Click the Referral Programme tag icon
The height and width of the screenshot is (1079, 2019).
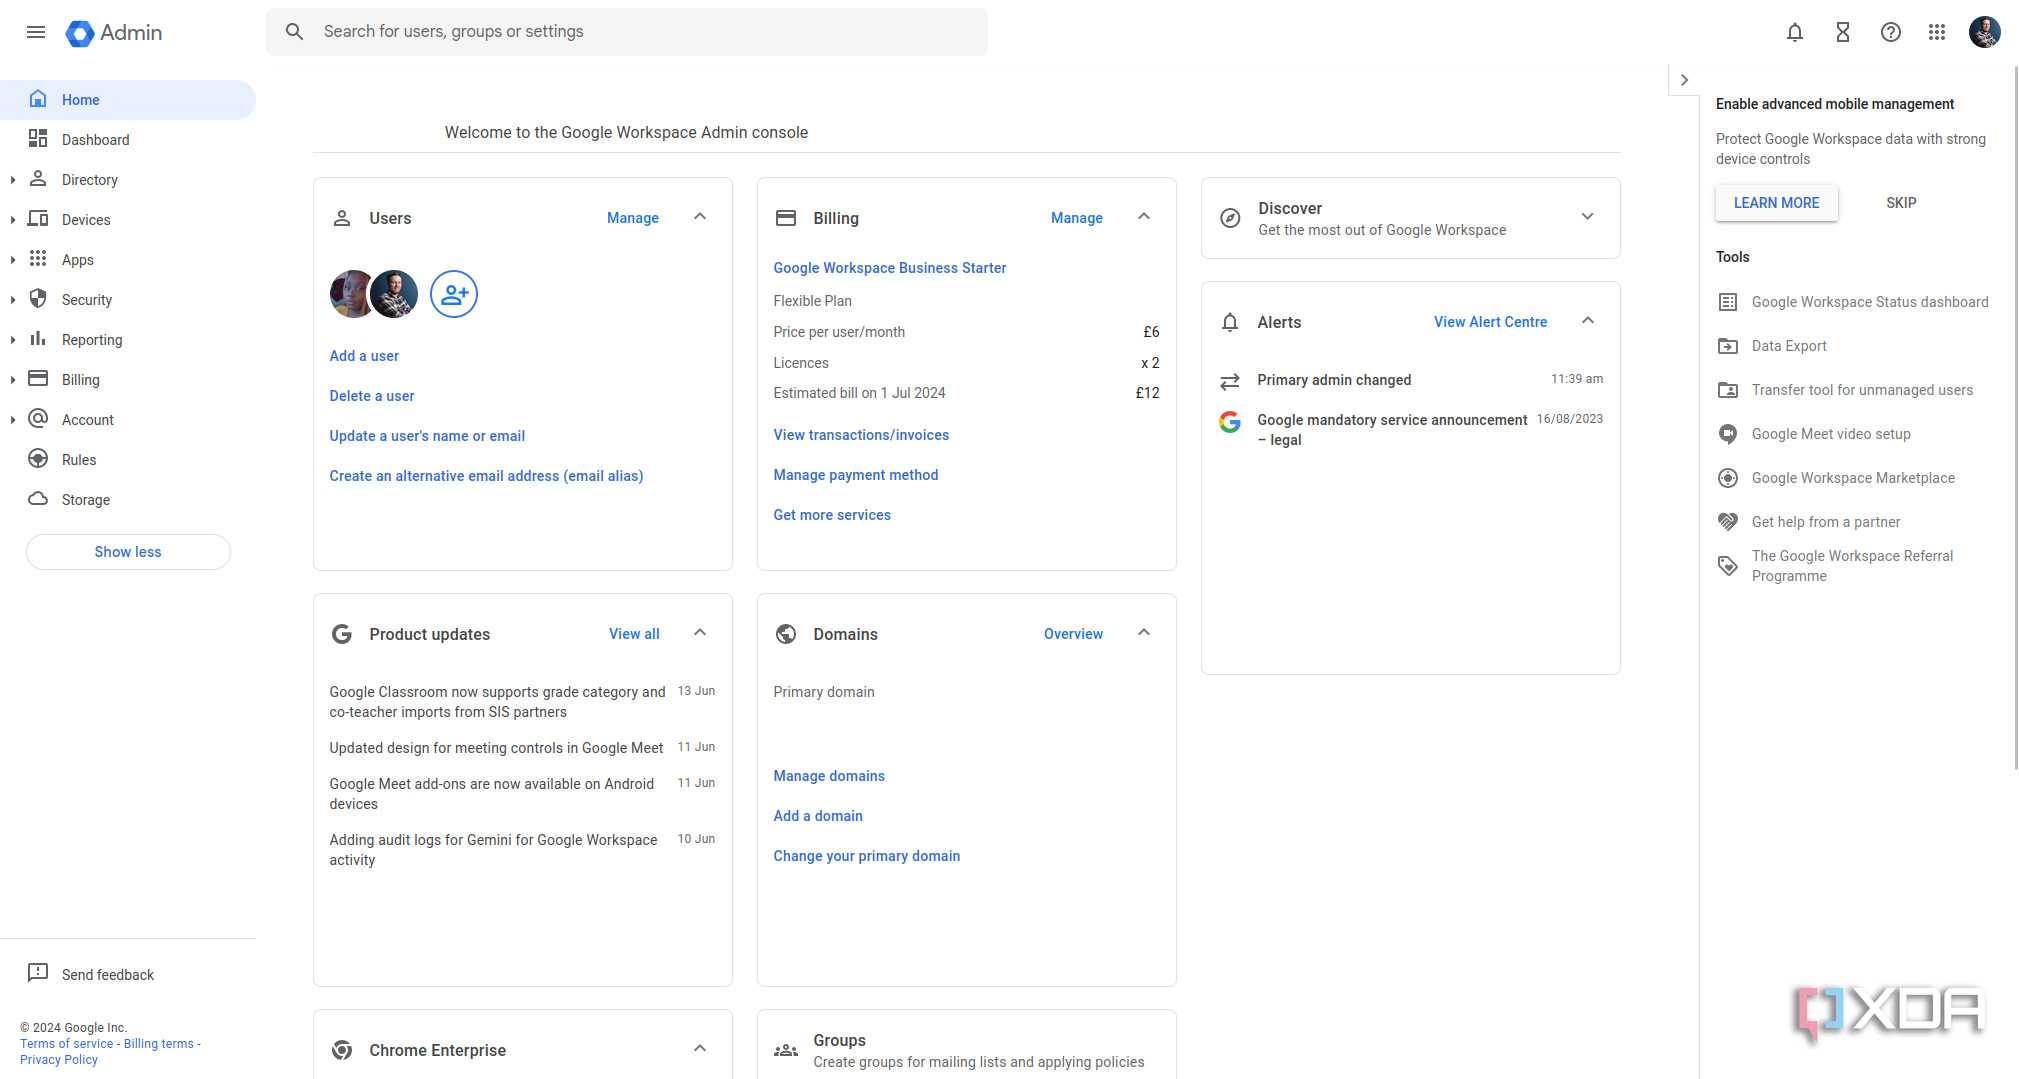1728,566
